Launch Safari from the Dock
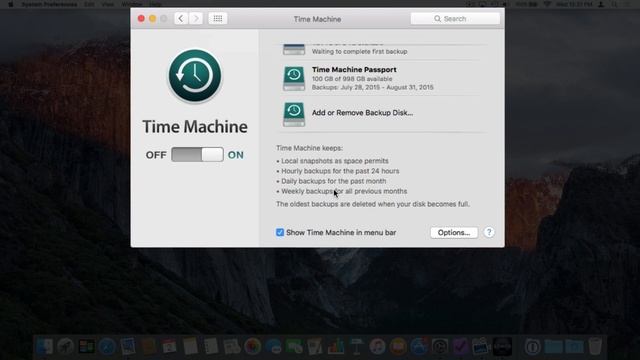Image resolution: width=640 pixels, height=360 pixels. [107, 347]
